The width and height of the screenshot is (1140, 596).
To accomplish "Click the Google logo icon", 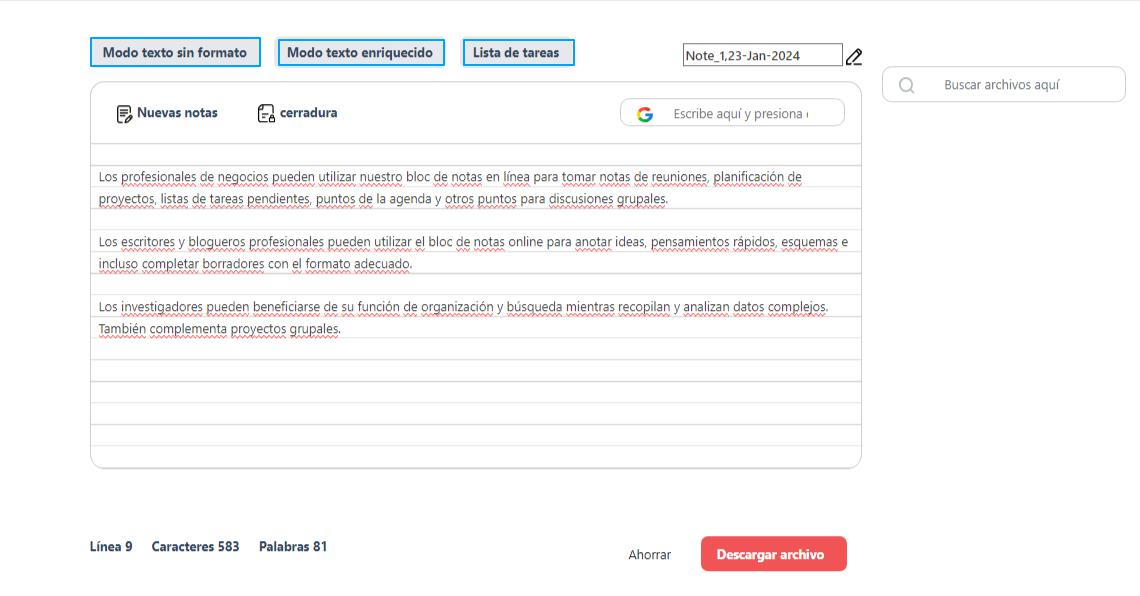I will click(645, 114).
